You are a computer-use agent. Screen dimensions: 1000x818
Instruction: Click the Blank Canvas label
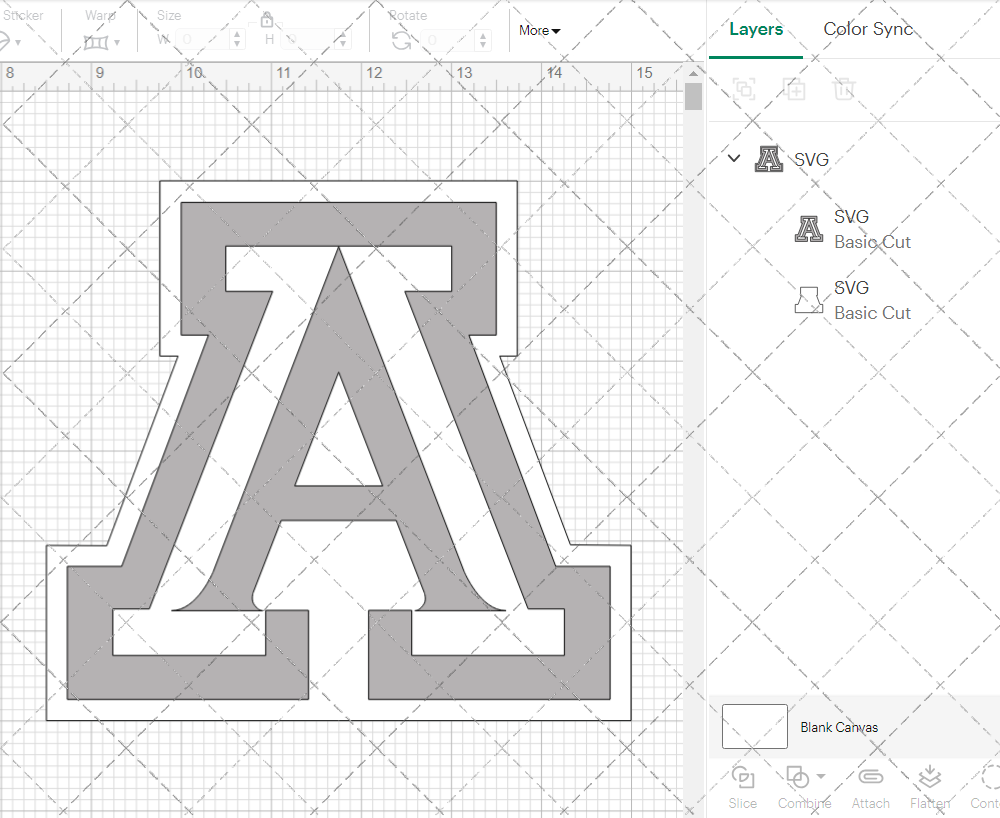click(839, 727)
